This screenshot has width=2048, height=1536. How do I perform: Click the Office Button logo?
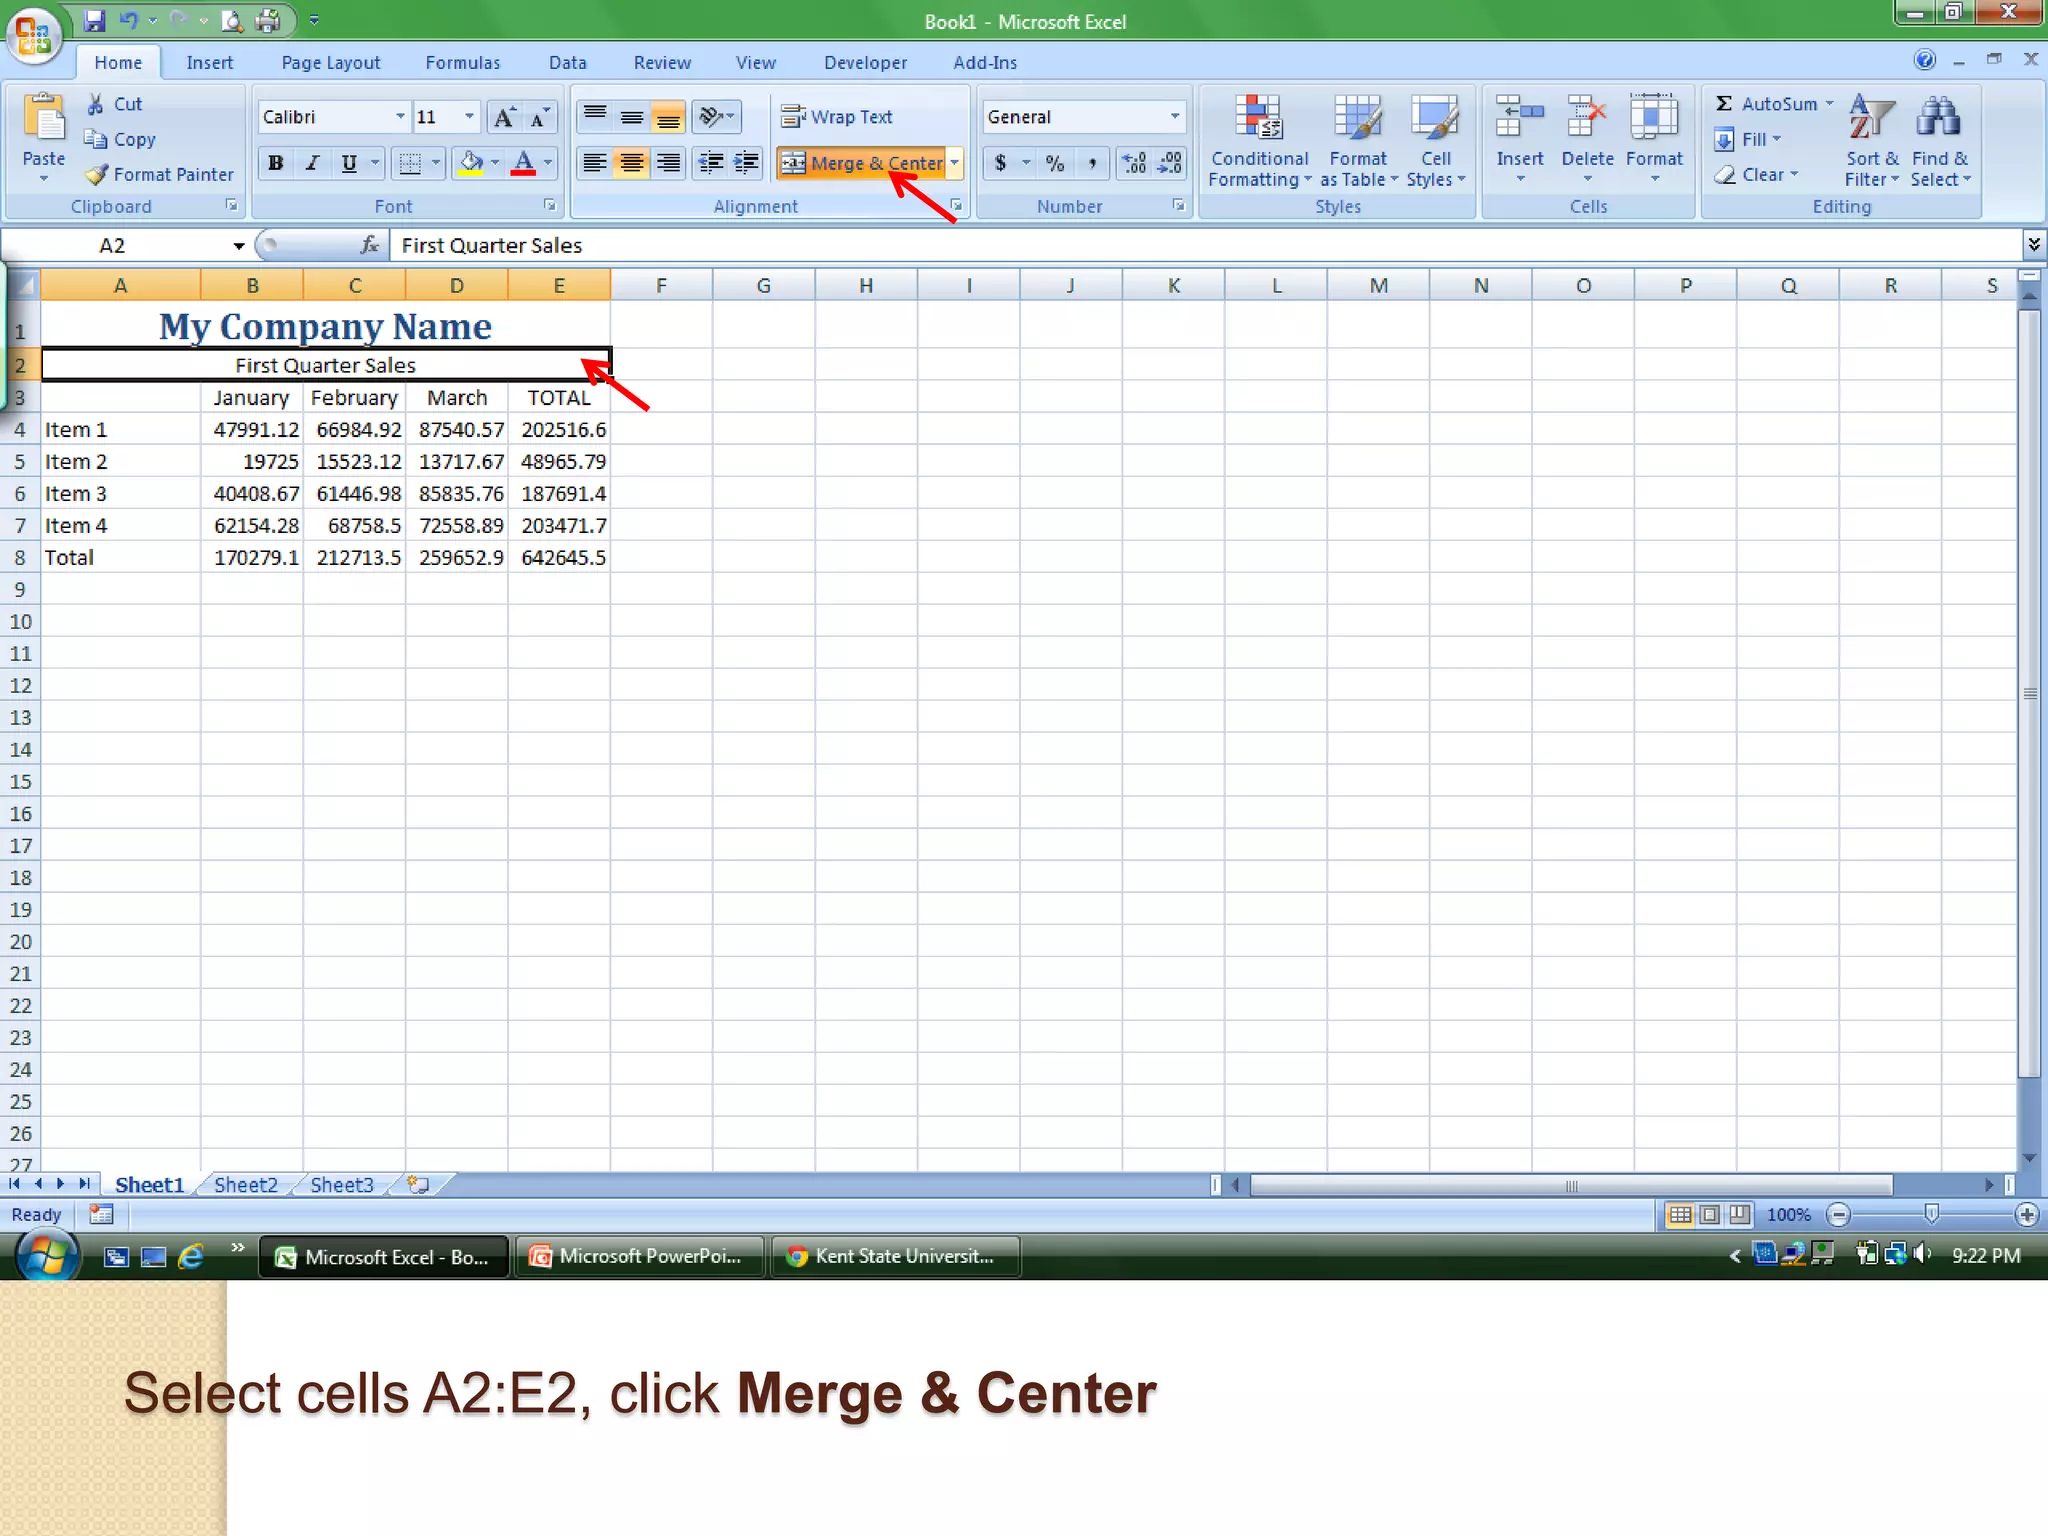pos(34,36)
